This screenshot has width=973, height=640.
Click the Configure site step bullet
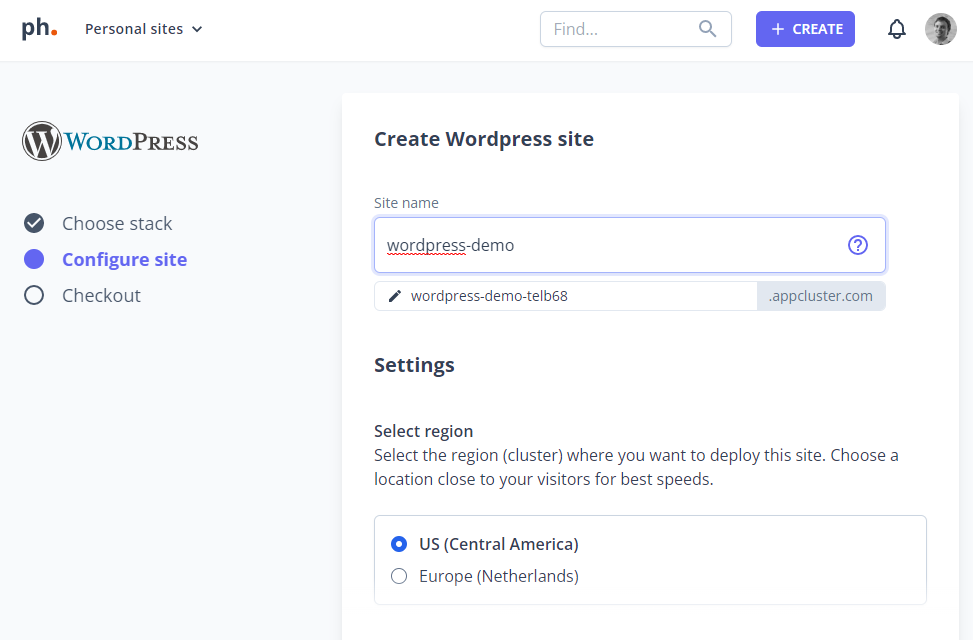pyautogui.click(x=34, y=259)
